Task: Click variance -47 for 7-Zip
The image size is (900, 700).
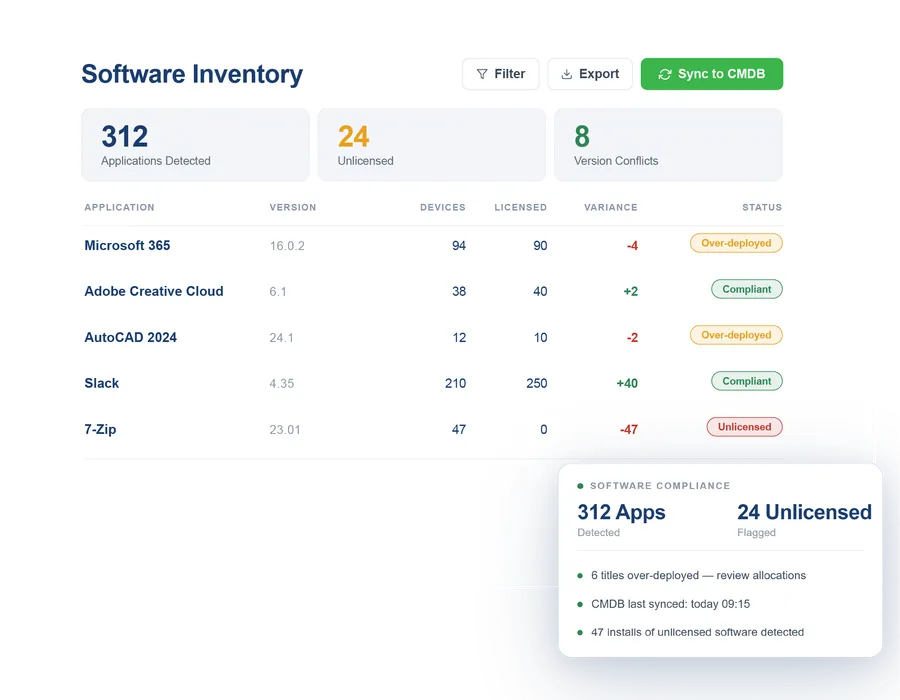Action: tap(629, 429)
